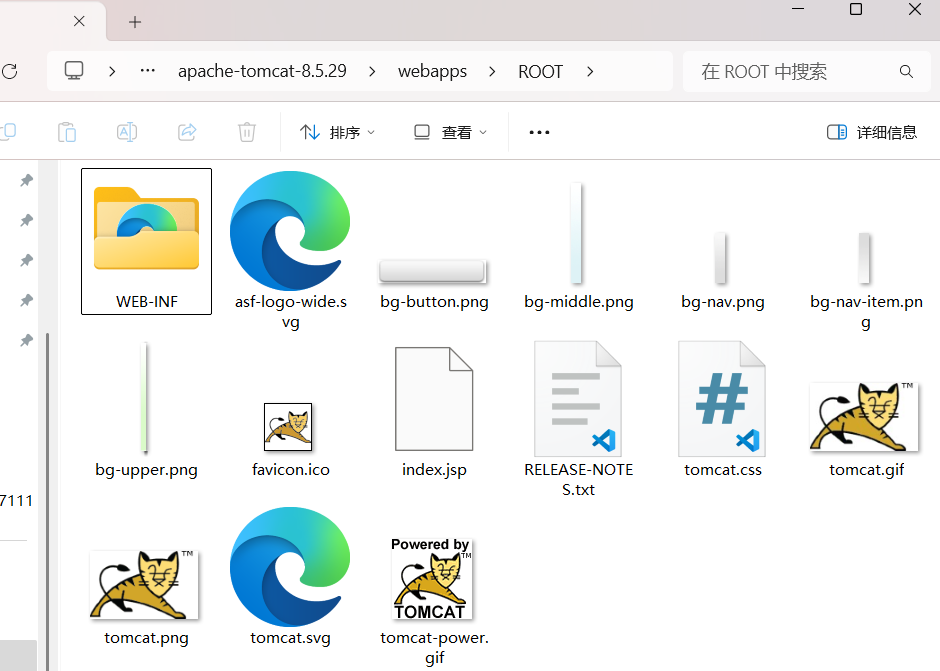This screenshot has height=671, width=940.
Task: Click the This PC monitor icon in address bar
Action: pos(74,71)
